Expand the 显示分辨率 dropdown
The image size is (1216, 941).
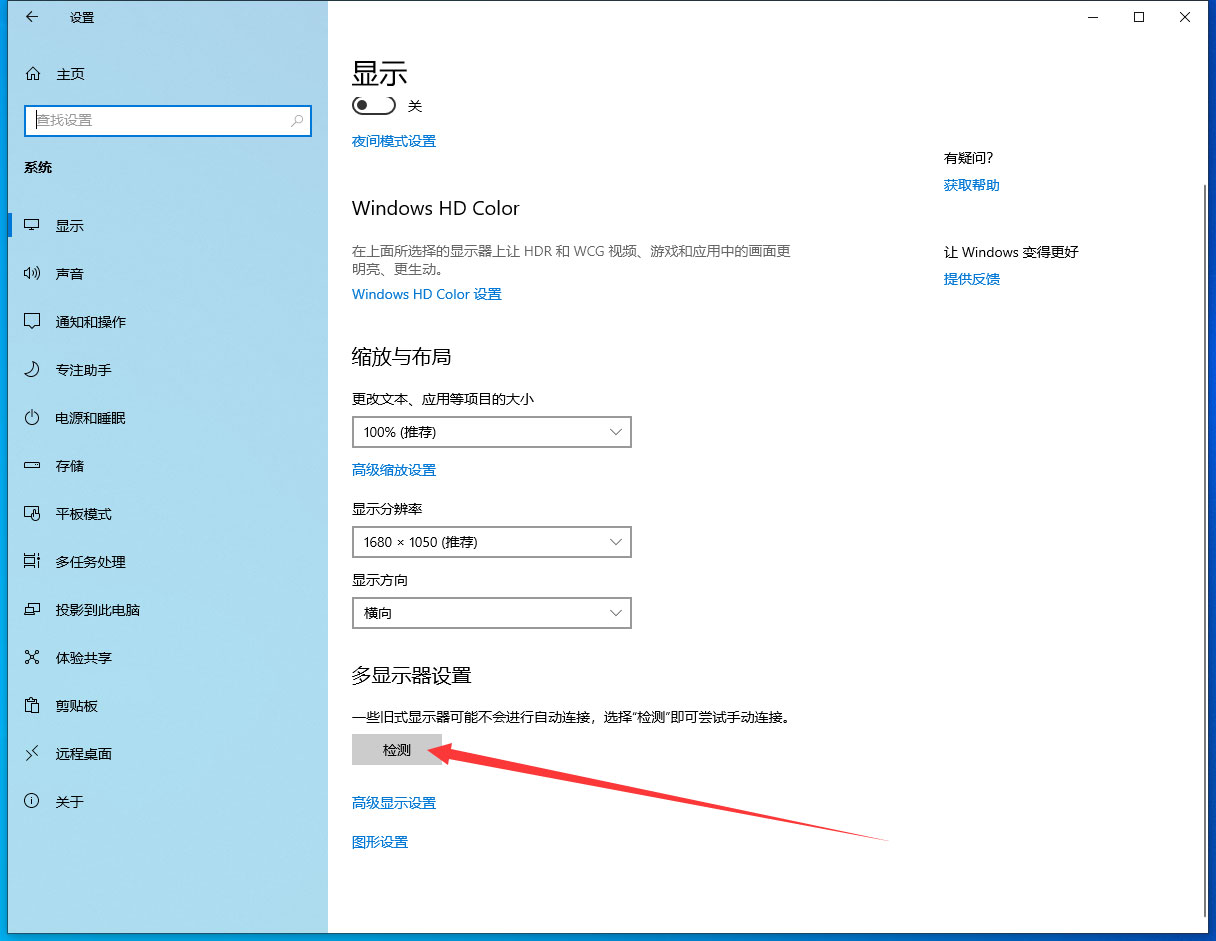(x=491, y=542)
